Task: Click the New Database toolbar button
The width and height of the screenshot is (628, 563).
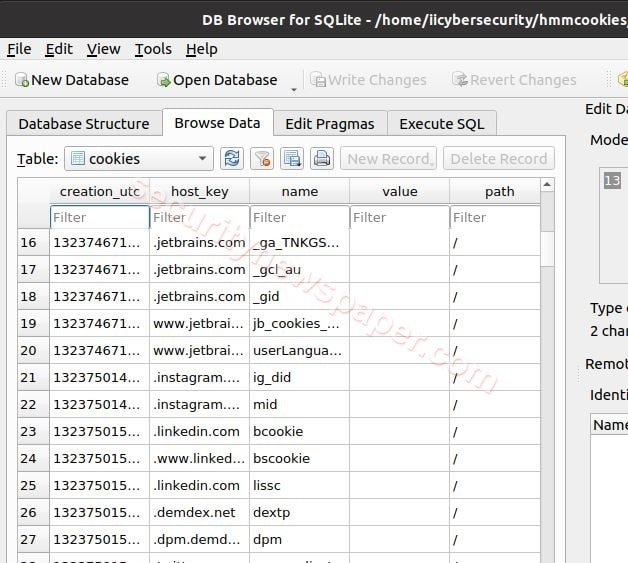Action: pos(72,80)
